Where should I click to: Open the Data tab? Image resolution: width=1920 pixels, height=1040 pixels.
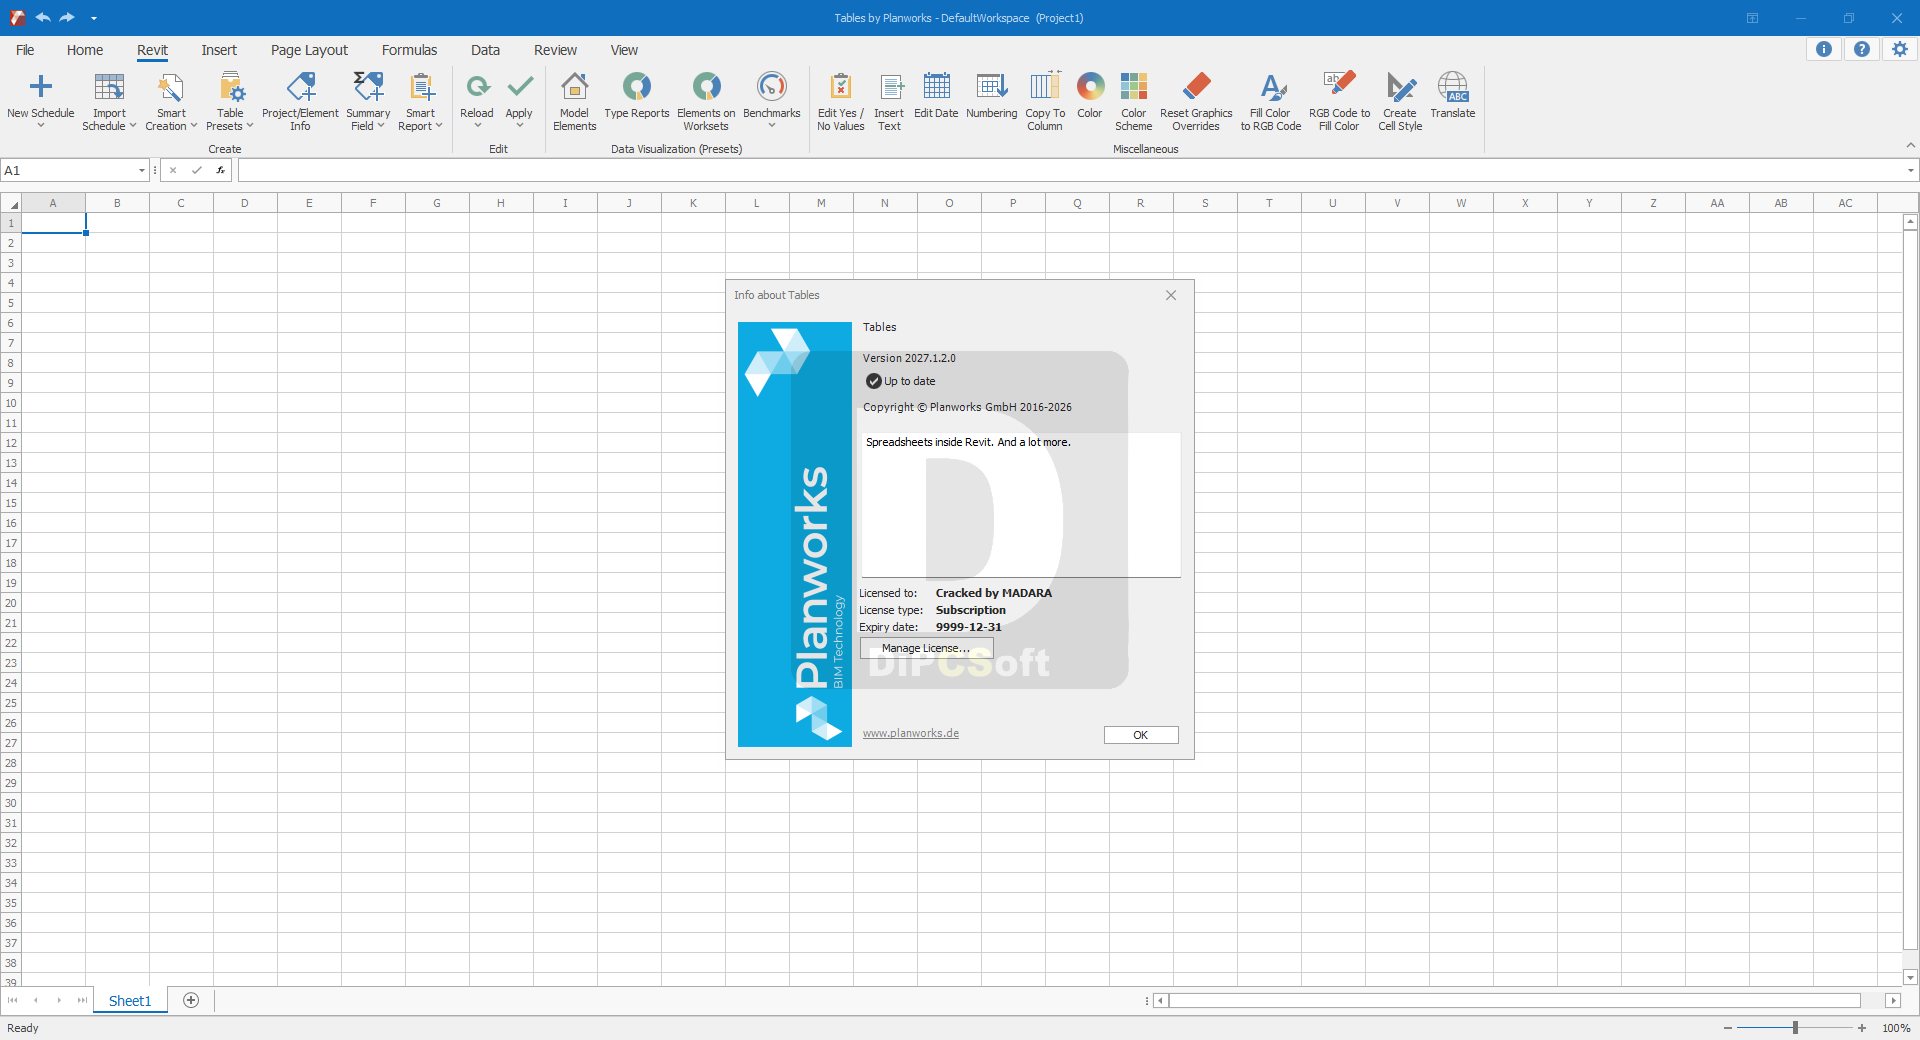tap(485, 50)
